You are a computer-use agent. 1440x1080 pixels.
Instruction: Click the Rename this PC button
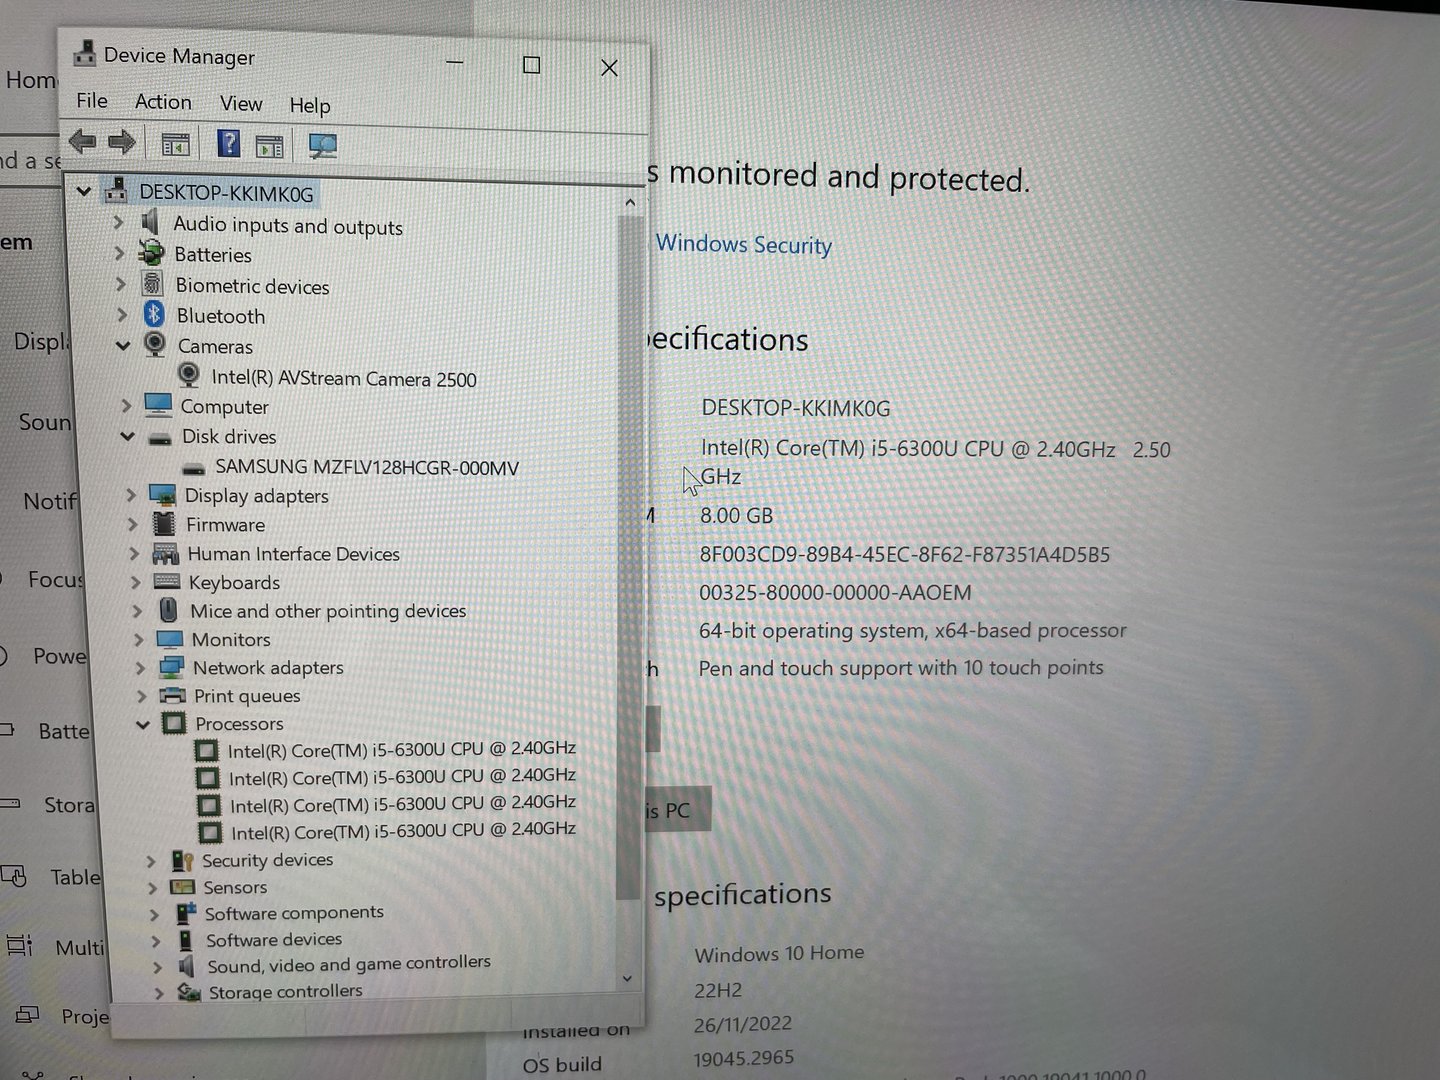[x=676, y=811]
